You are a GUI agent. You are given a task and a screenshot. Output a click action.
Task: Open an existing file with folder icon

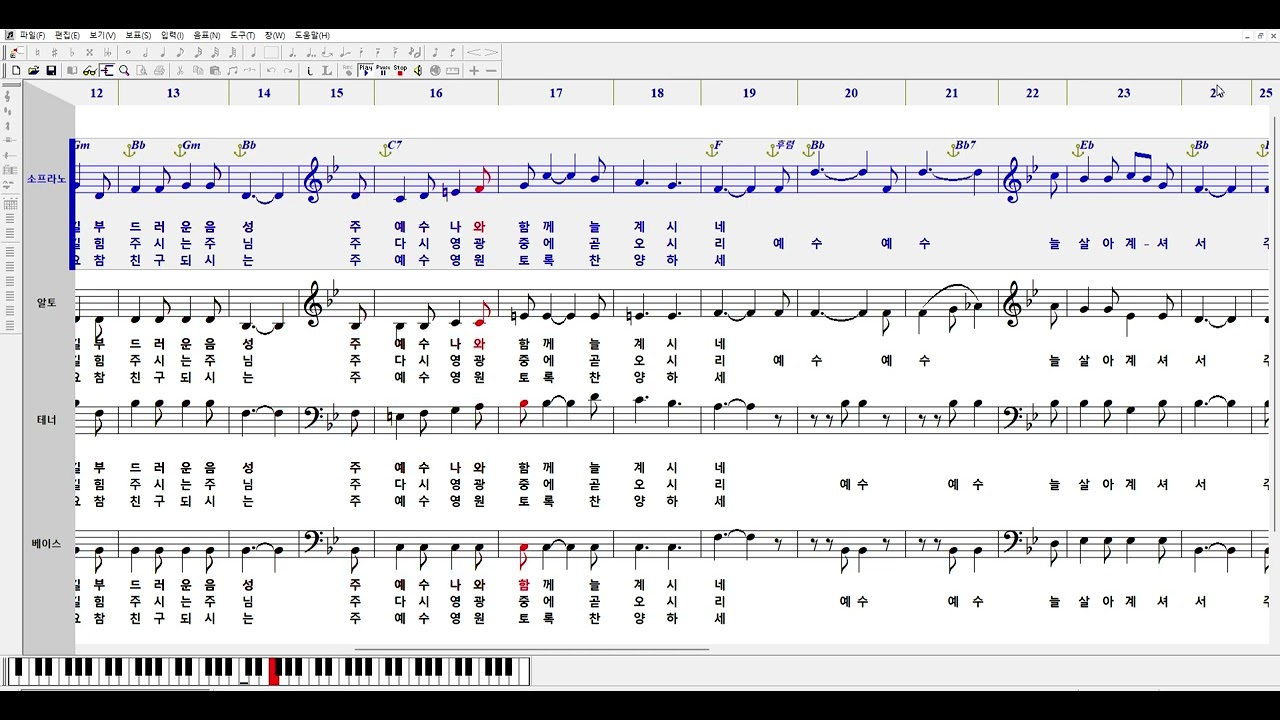(34, 71)
